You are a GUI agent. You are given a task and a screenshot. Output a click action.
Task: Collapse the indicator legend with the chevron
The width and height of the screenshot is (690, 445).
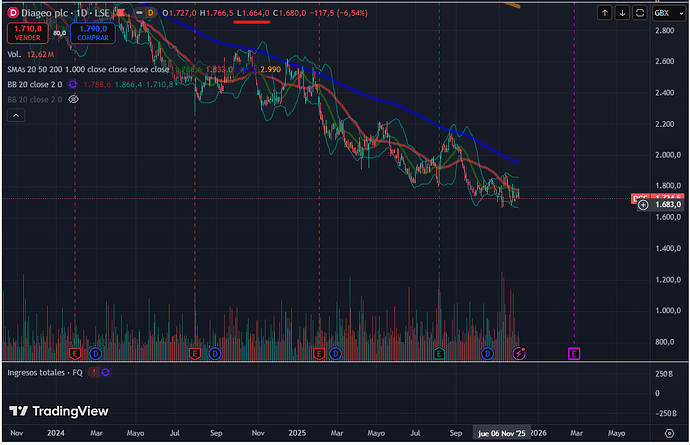tap(16, 115)
